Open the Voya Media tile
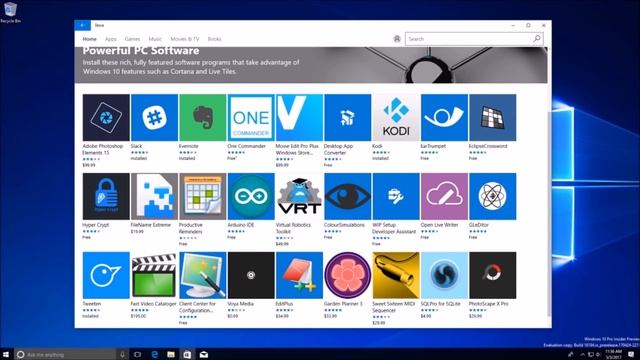The image size is (640, 360). tap(251, 275)
